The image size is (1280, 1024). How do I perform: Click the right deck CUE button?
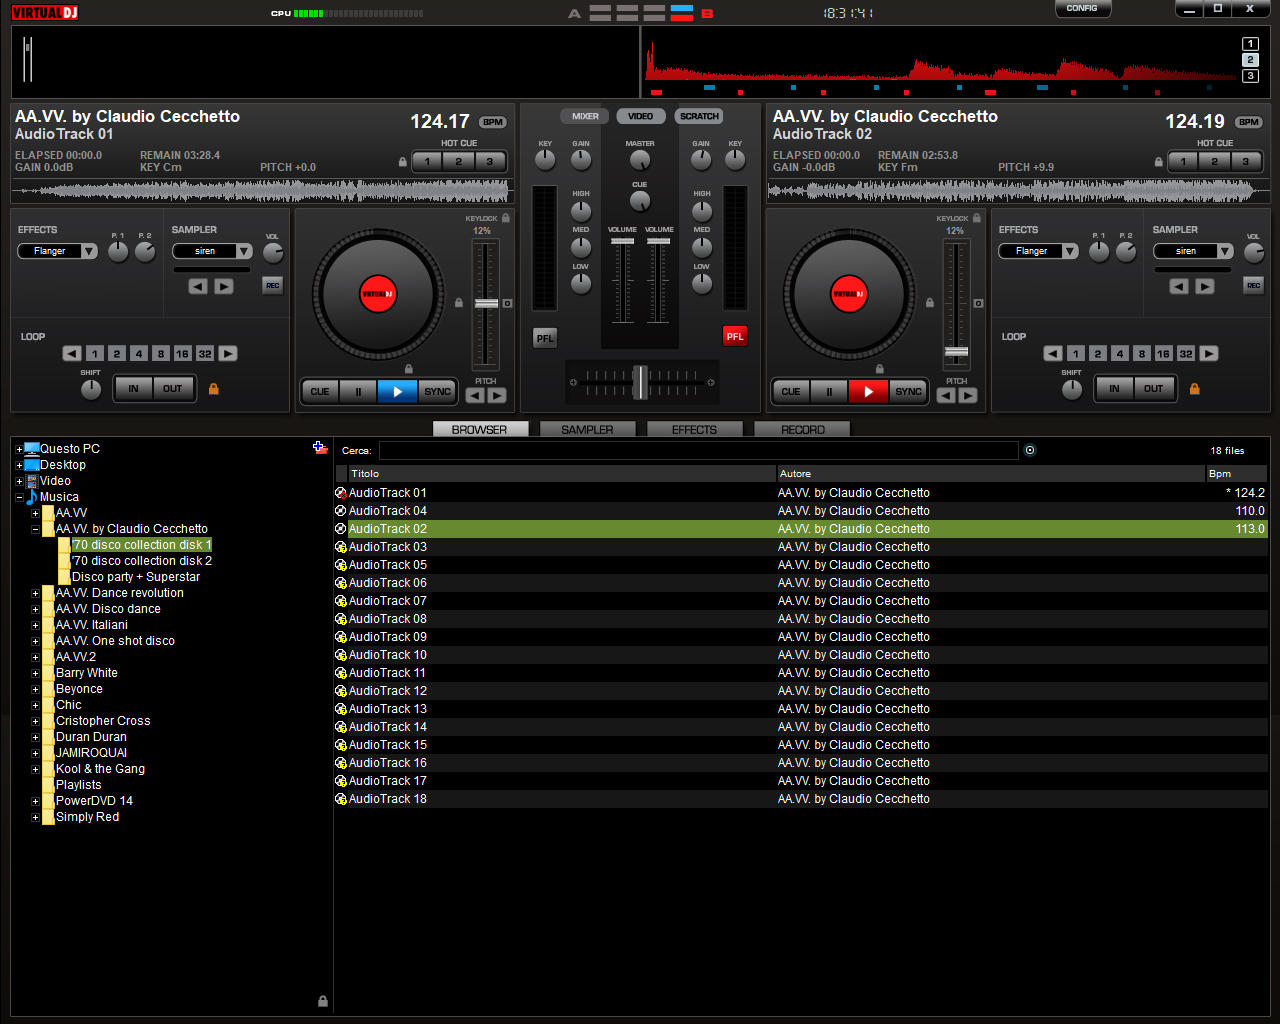791,392
